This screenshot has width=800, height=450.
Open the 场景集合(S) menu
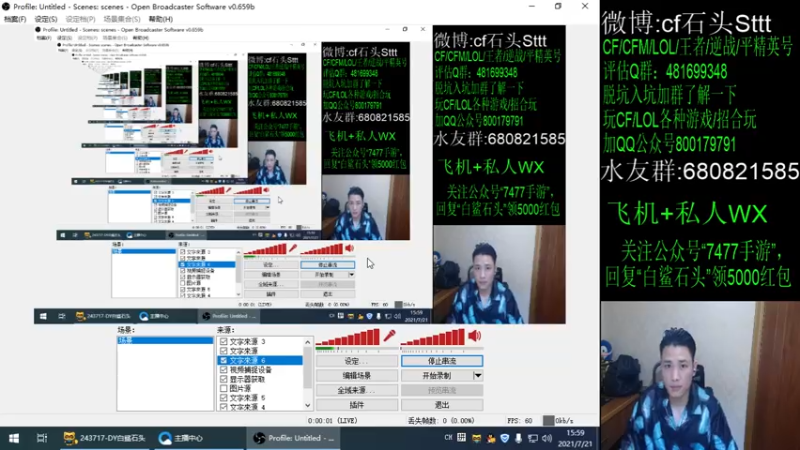click(121, 19)
